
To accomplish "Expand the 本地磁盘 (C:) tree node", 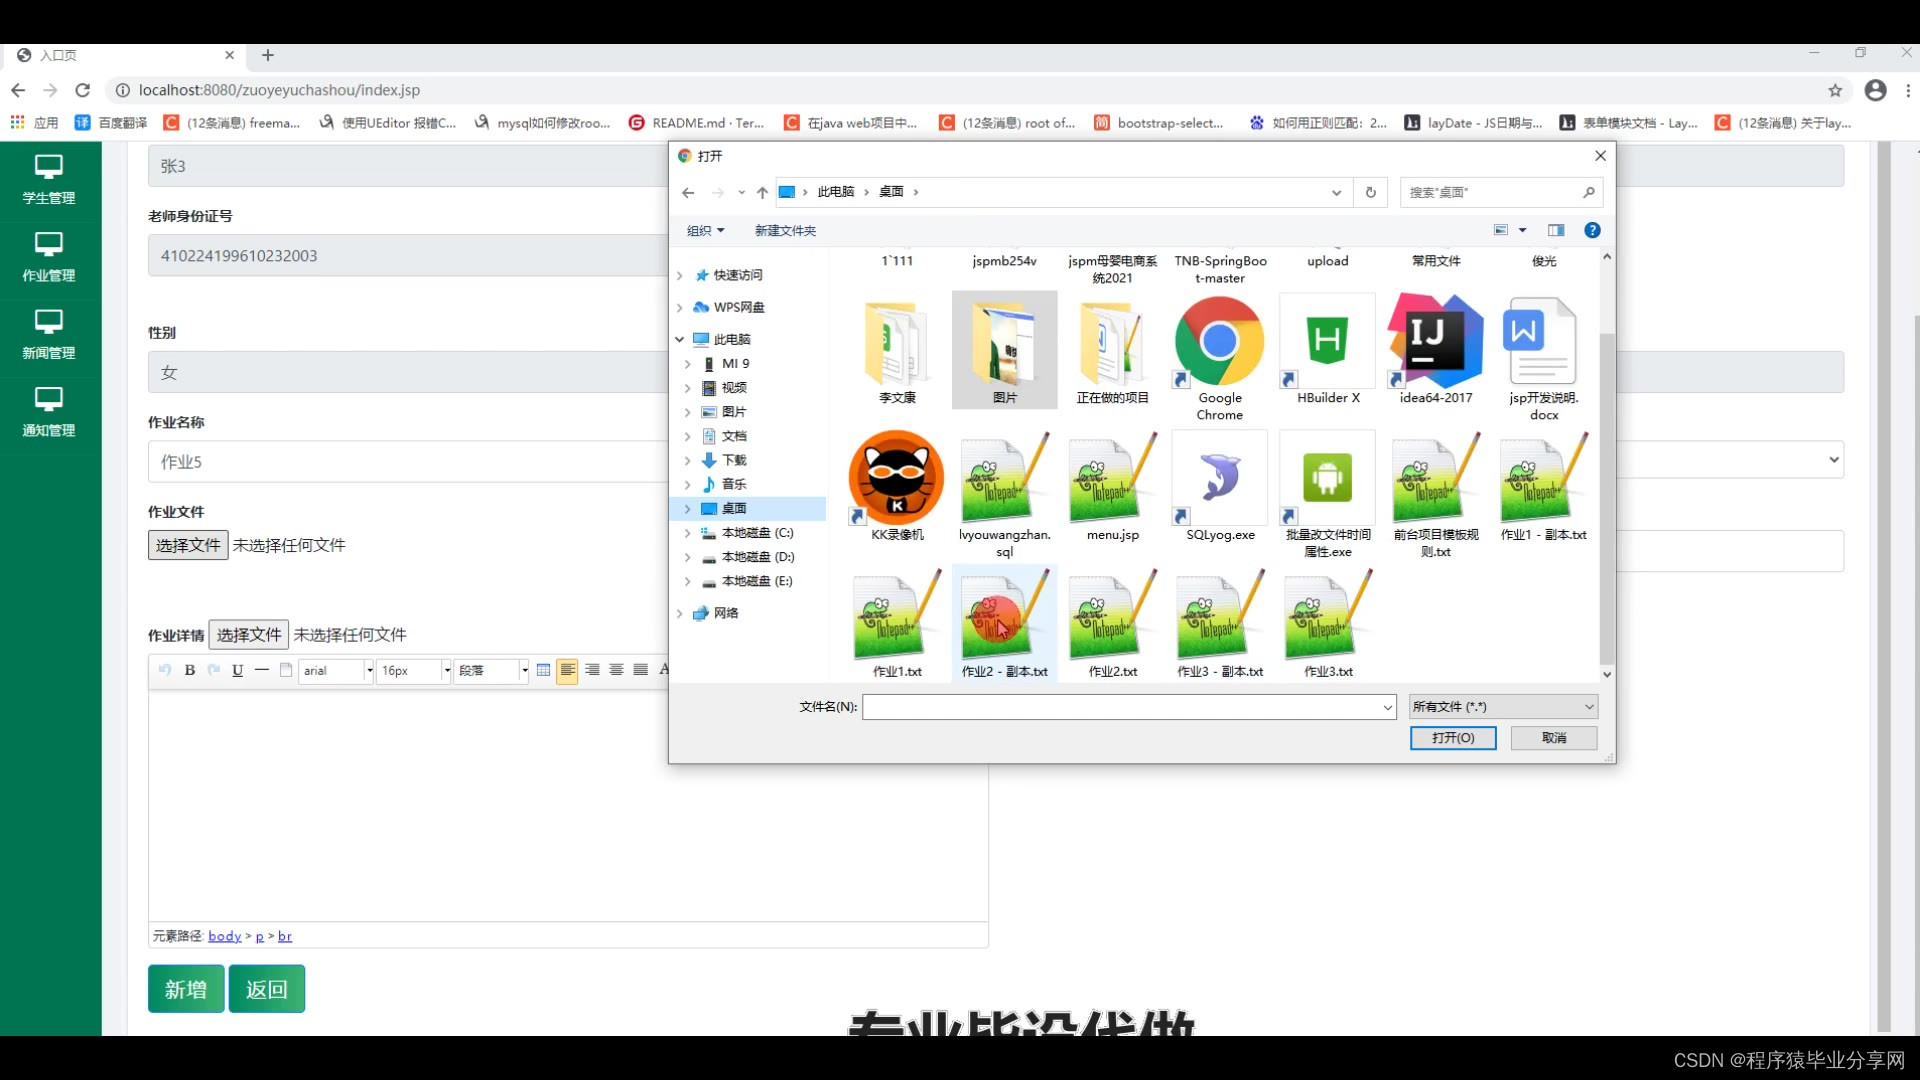I will point(687,533).
